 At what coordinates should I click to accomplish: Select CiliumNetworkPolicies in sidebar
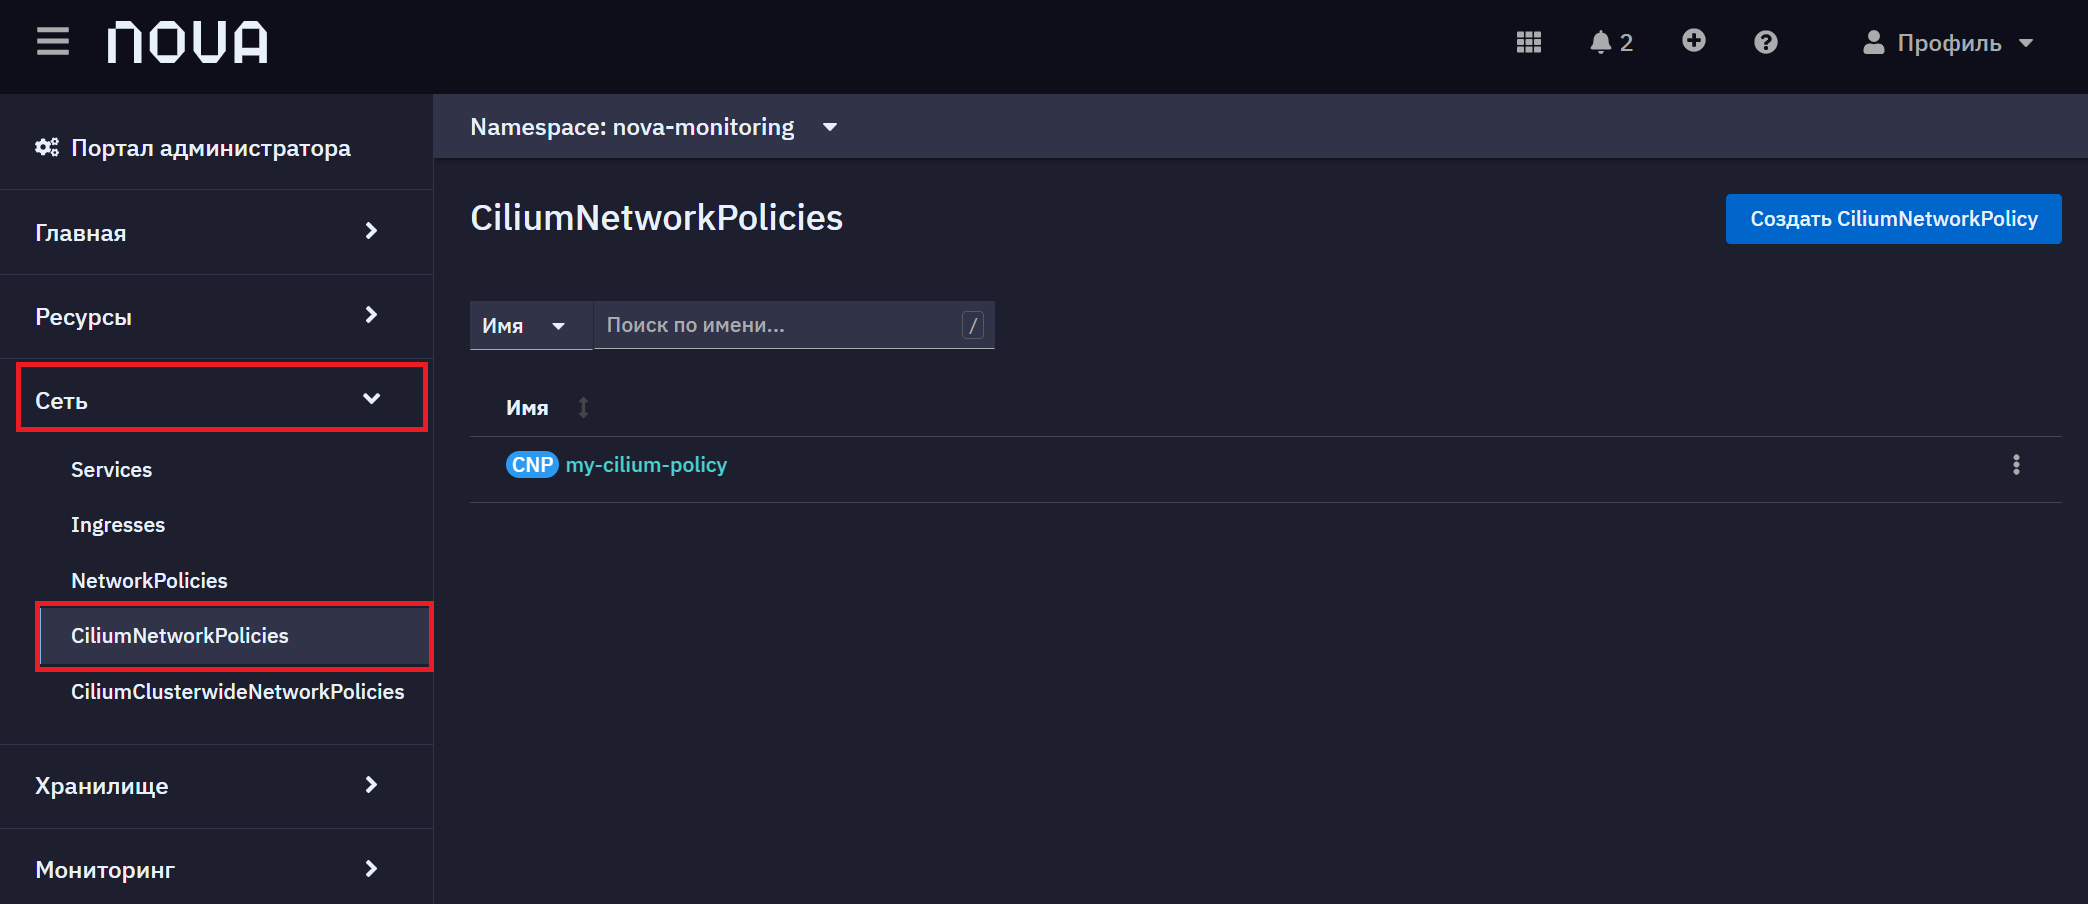[235, 636]
